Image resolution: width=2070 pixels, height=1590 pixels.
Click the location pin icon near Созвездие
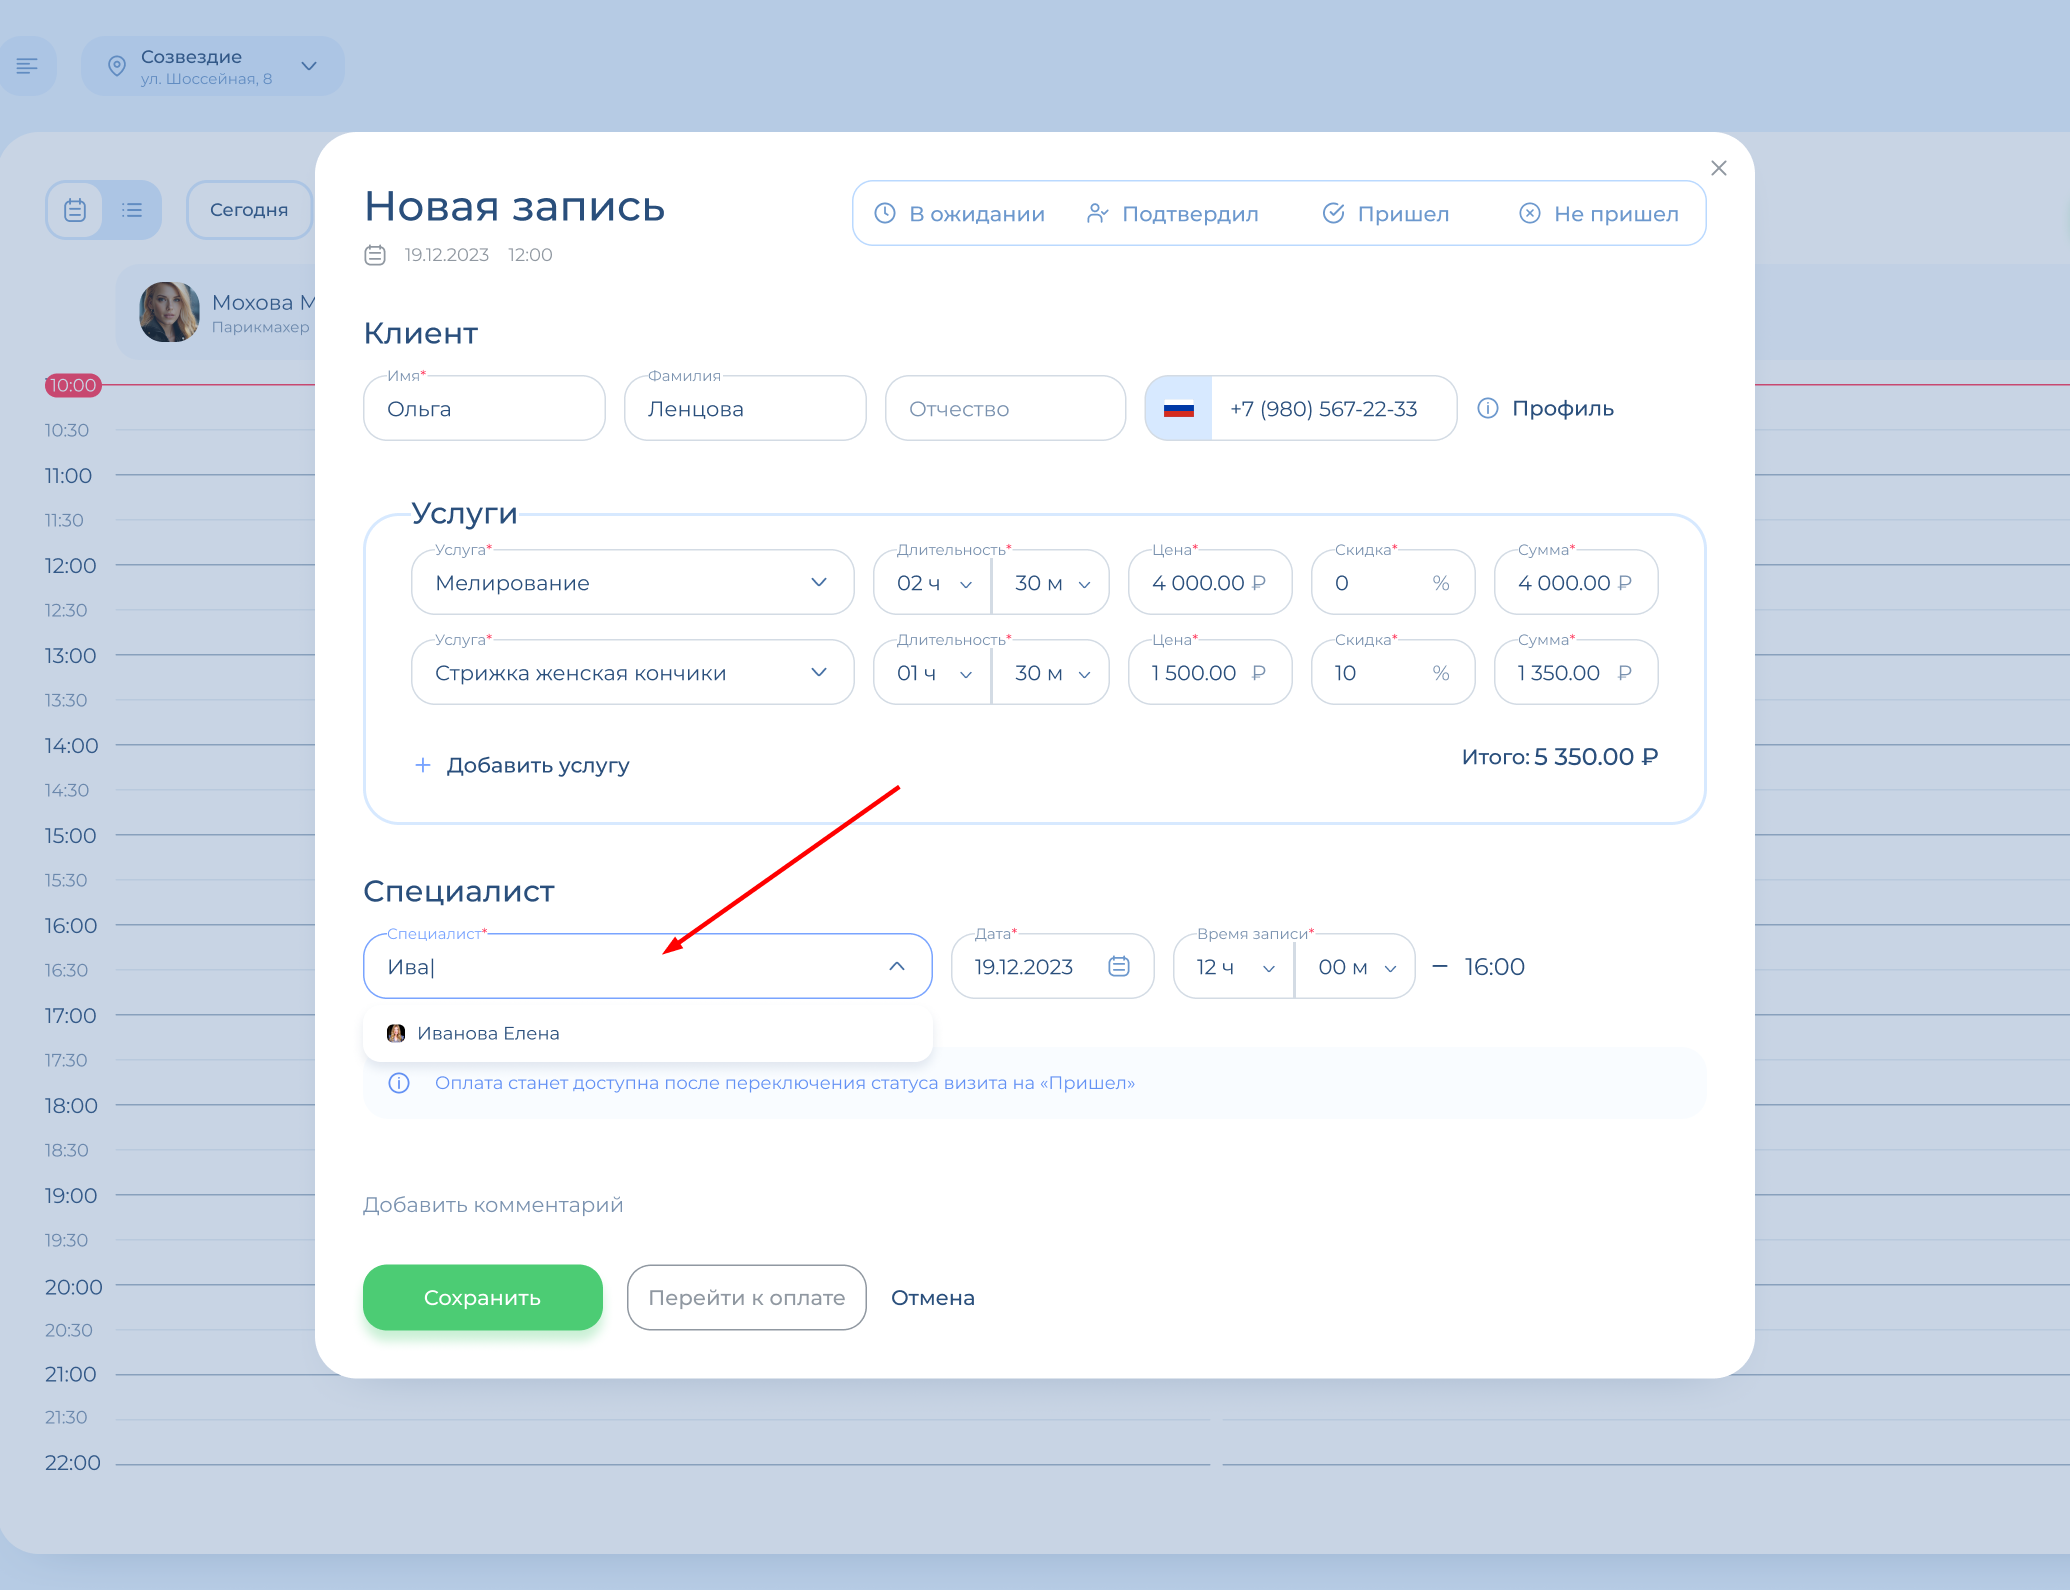[117, 66]
